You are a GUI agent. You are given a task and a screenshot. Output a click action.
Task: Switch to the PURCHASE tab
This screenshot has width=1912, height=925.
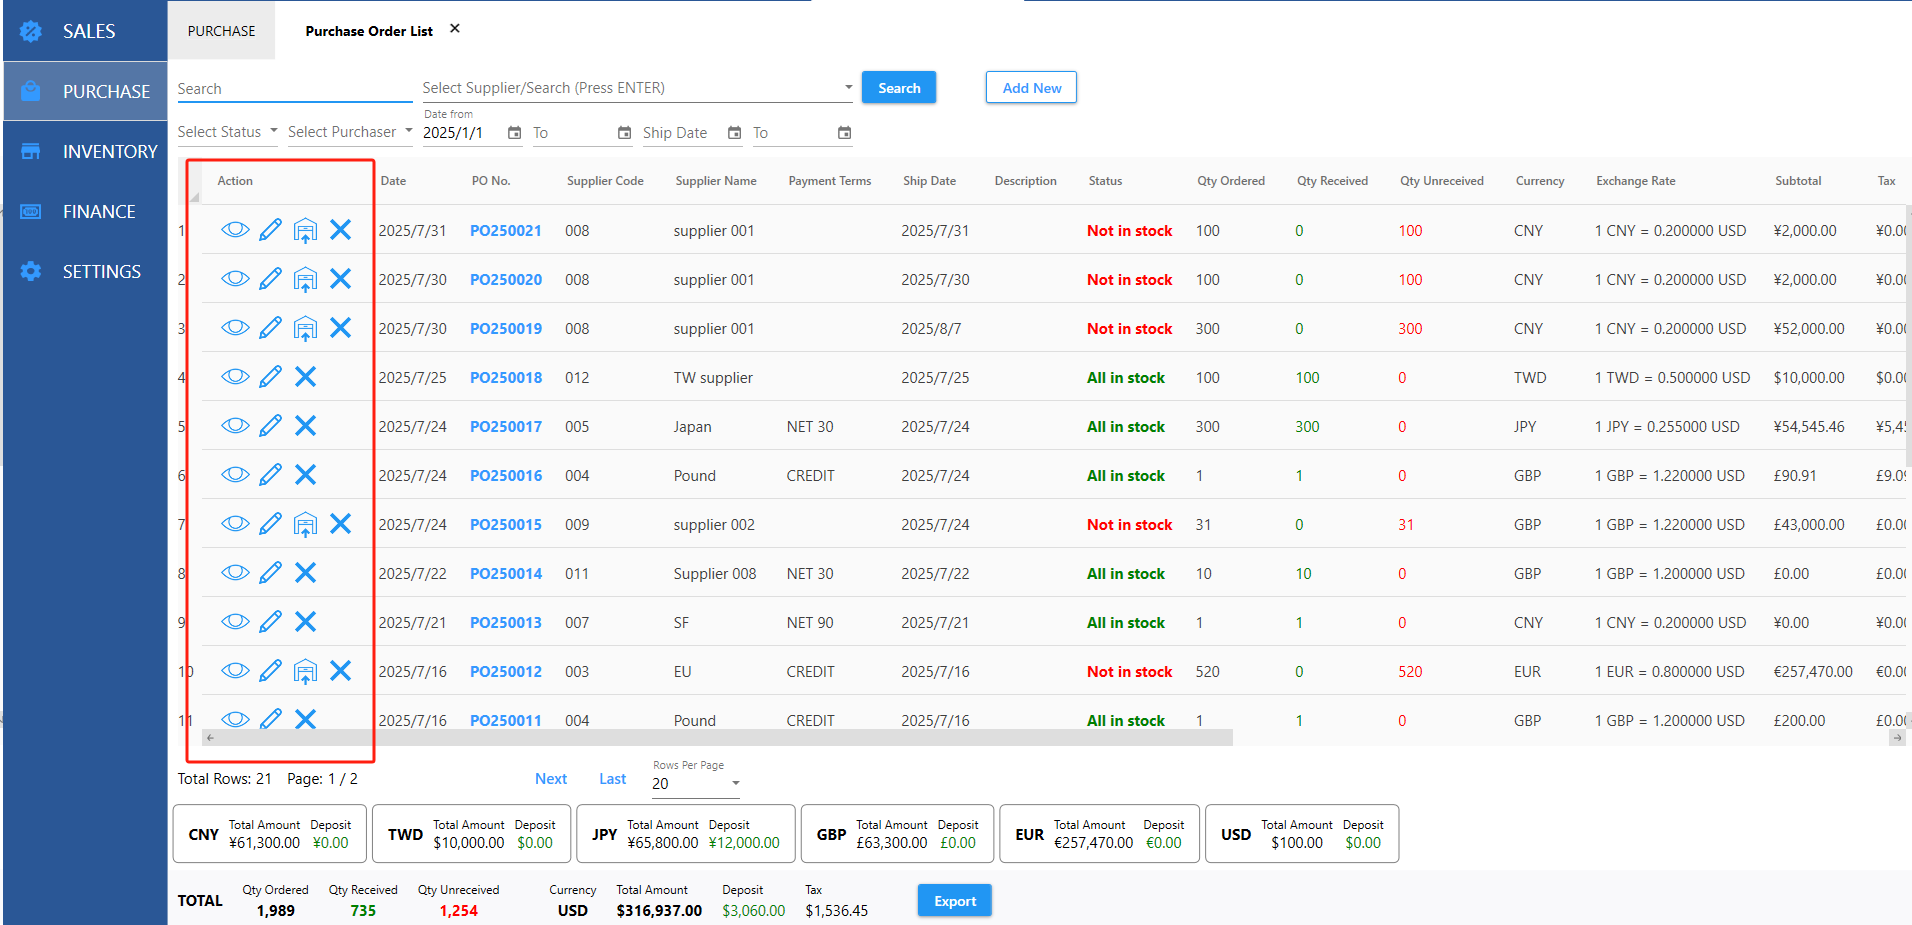[x=221, y=31]
